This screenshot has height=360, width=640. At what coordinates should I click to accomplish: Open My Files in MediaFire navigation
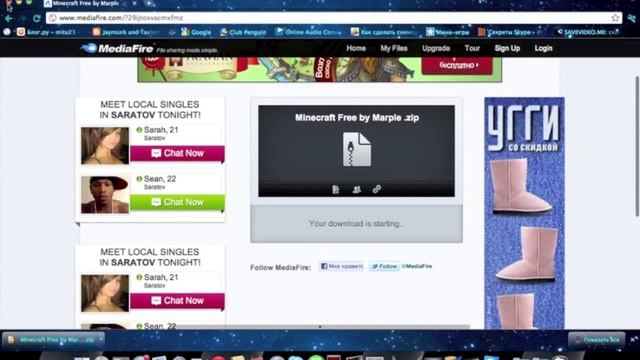click(394, 48)
